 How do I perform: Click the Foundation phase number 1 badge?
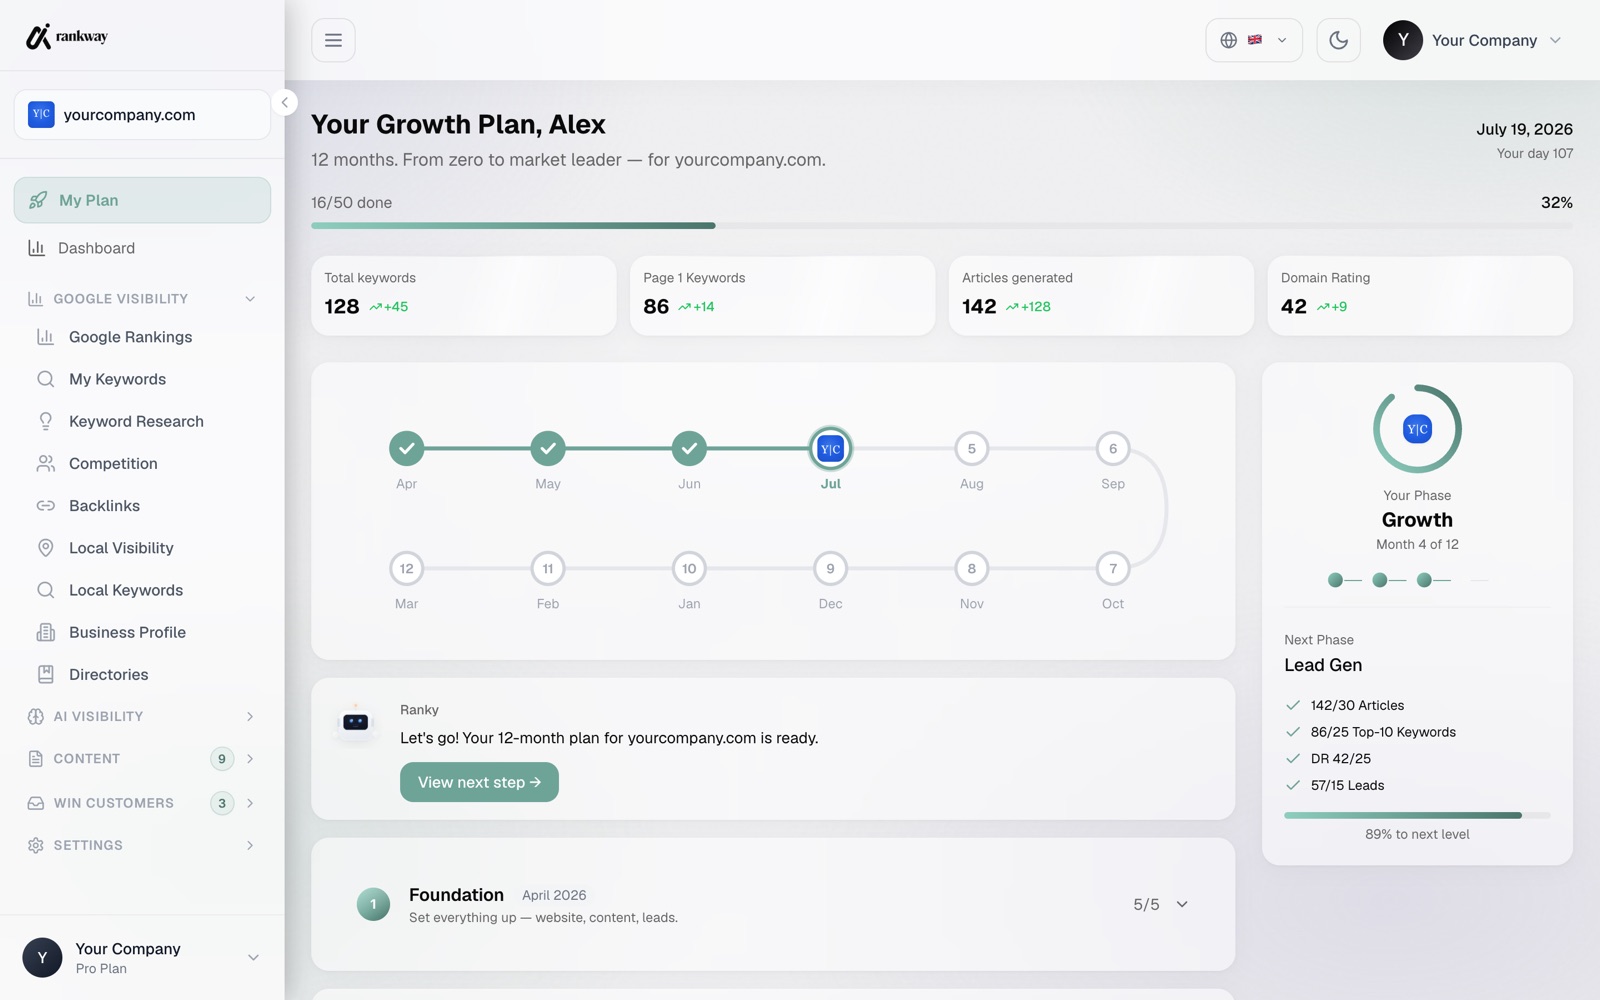373,904
